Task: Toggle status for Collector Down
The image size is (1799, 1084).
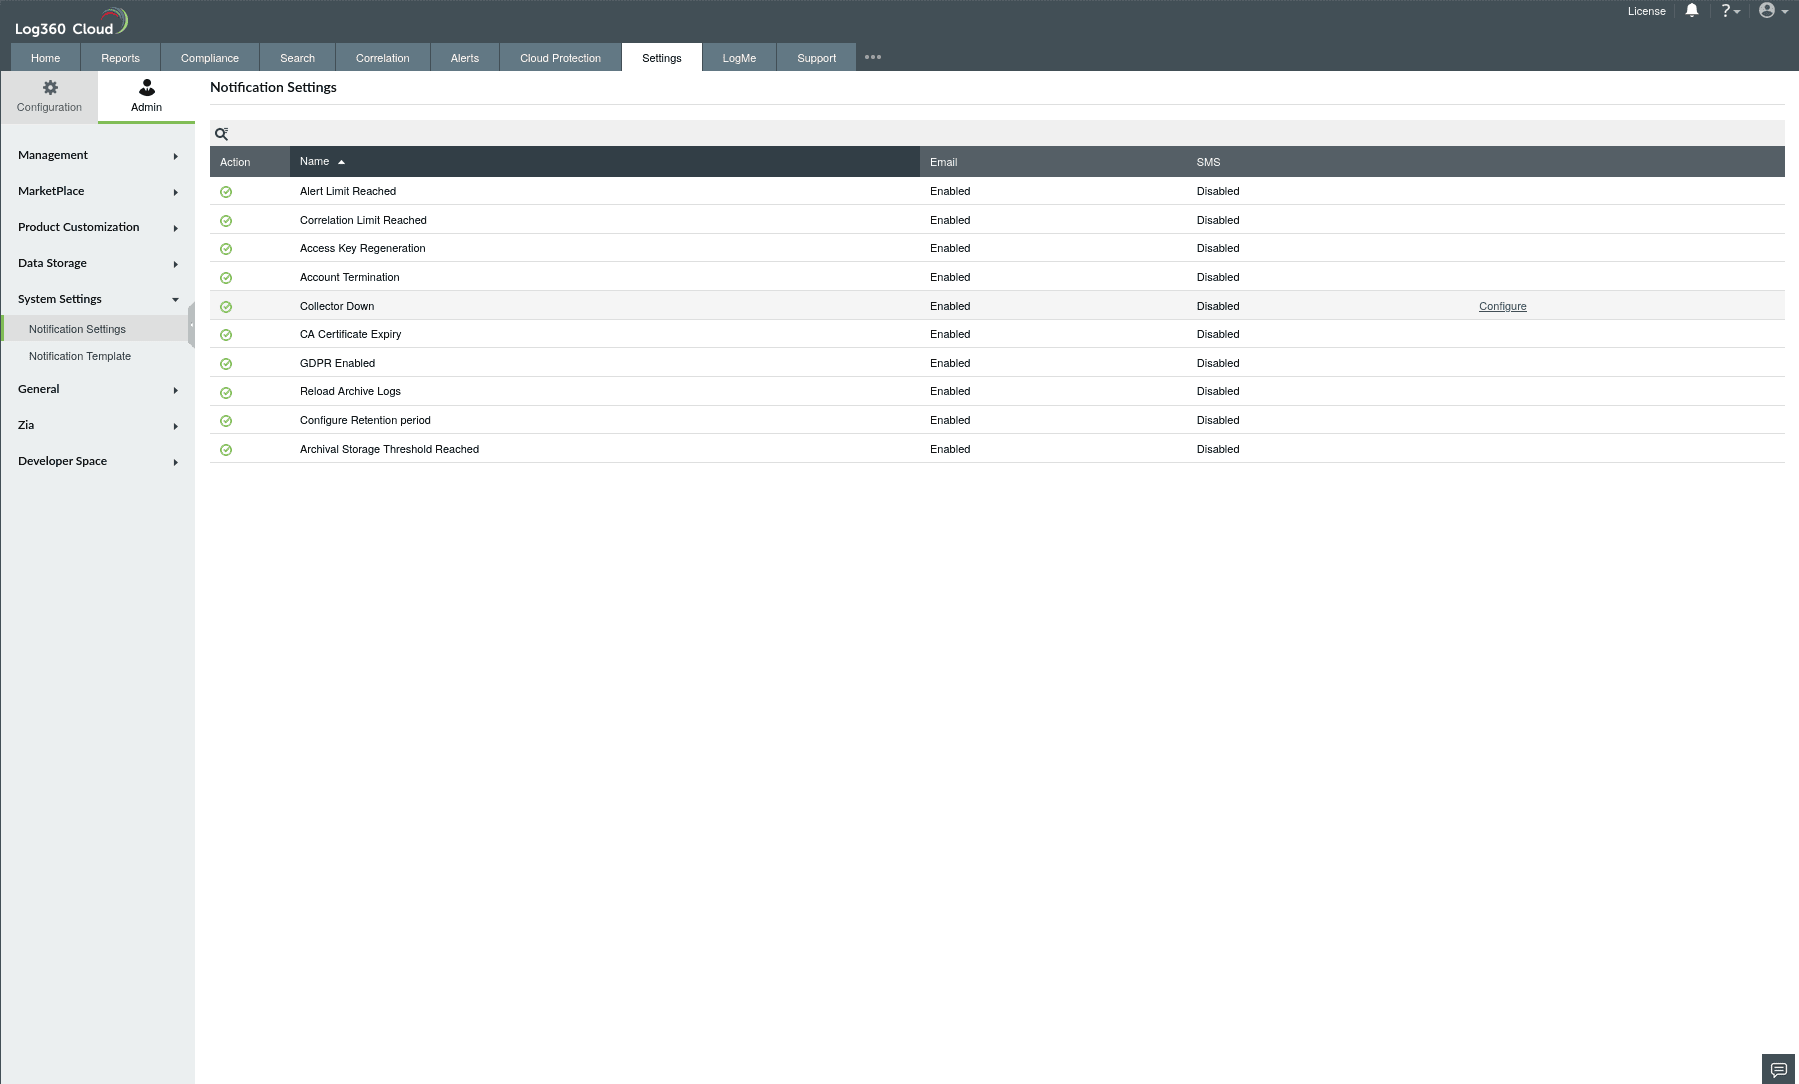Action: (226, 307)
